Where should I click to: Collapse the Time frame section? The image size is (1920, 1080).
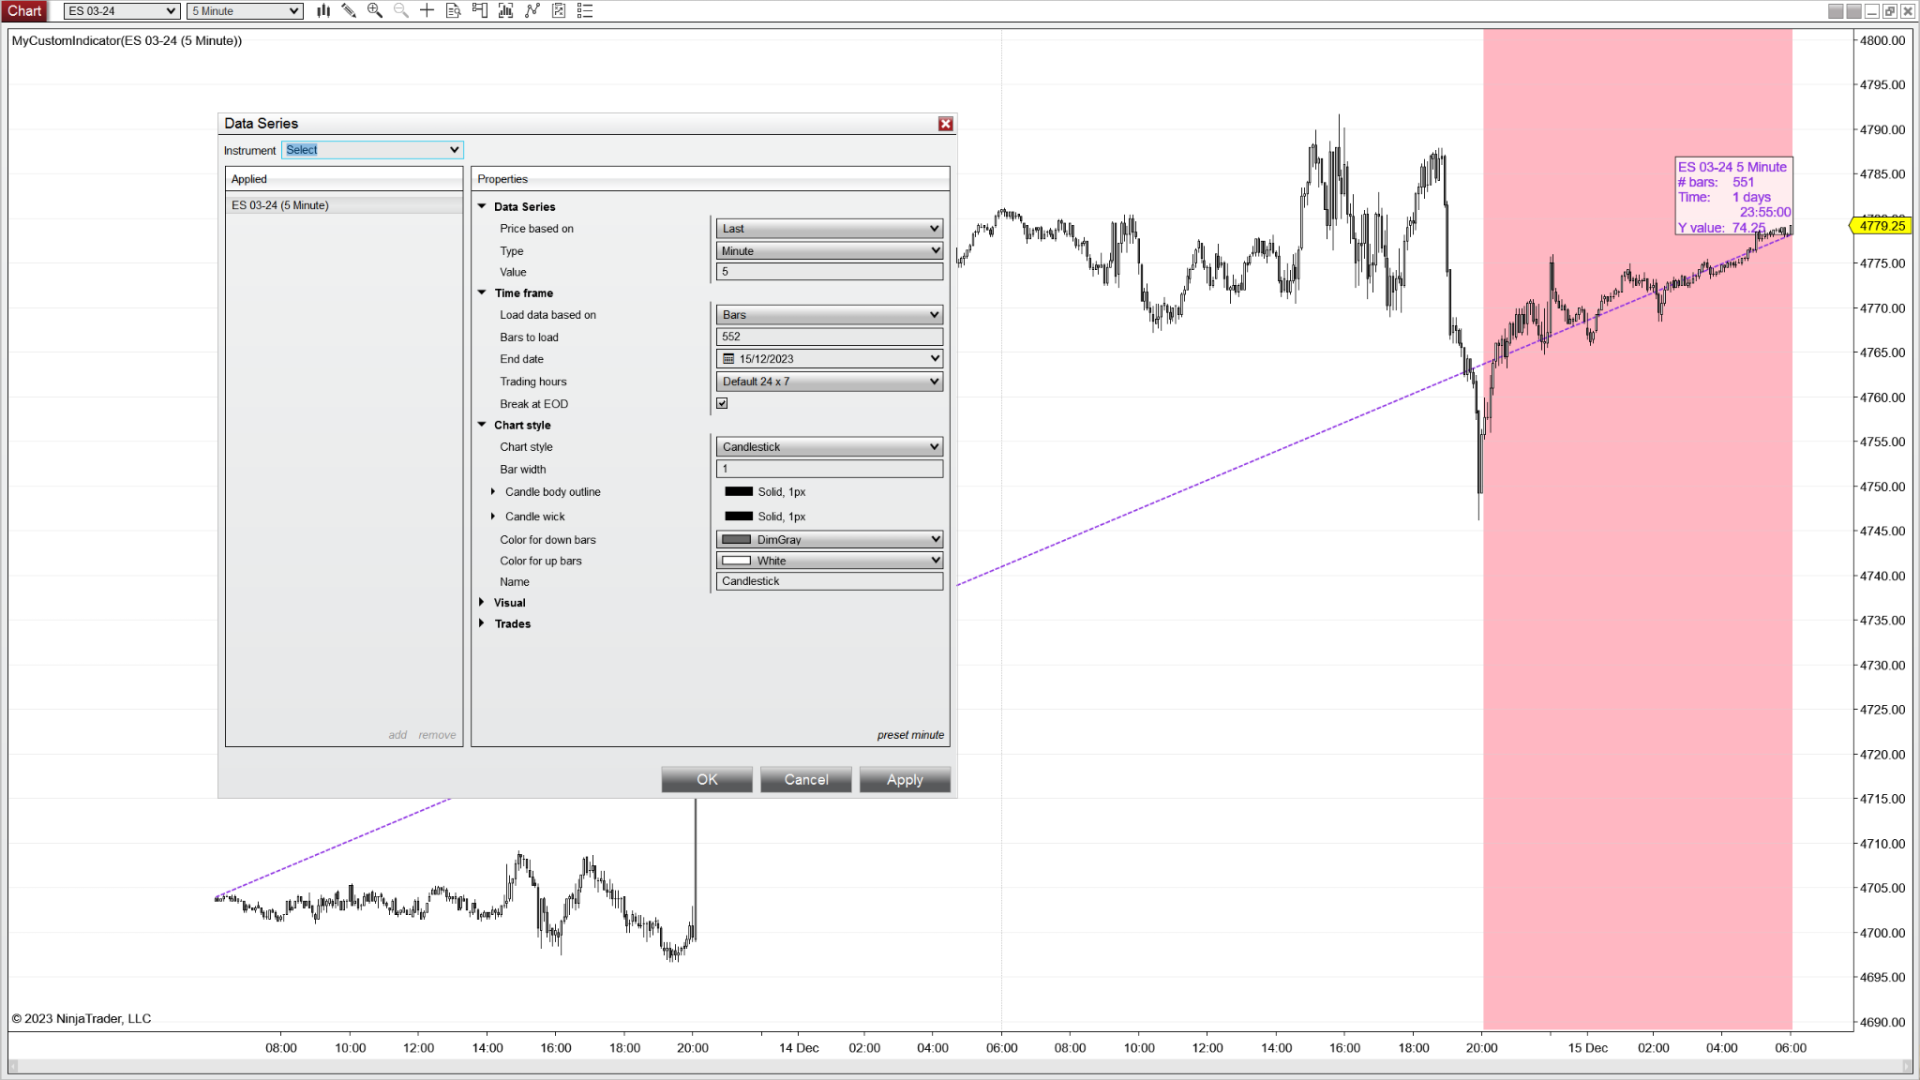[482, 293]
